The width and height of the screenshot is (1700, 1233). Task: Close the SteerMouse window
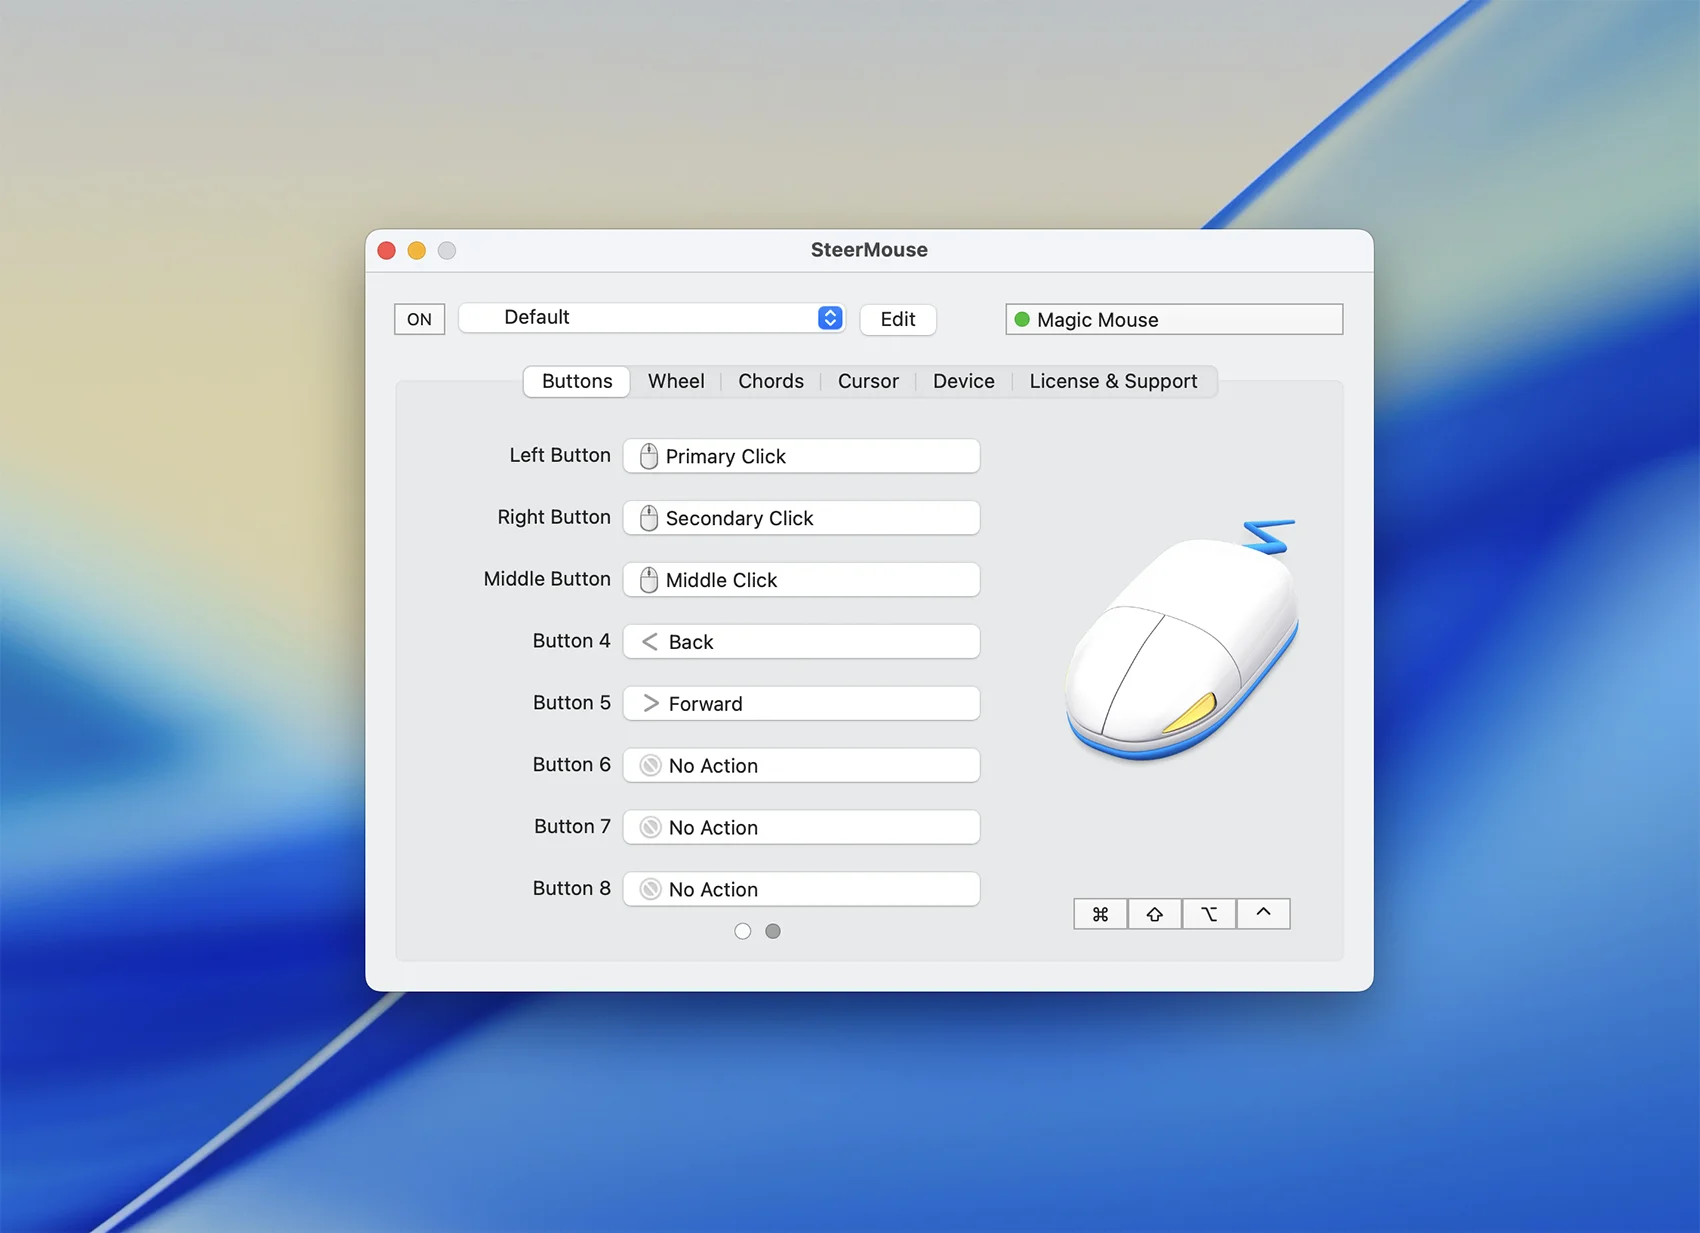point(387,250)
